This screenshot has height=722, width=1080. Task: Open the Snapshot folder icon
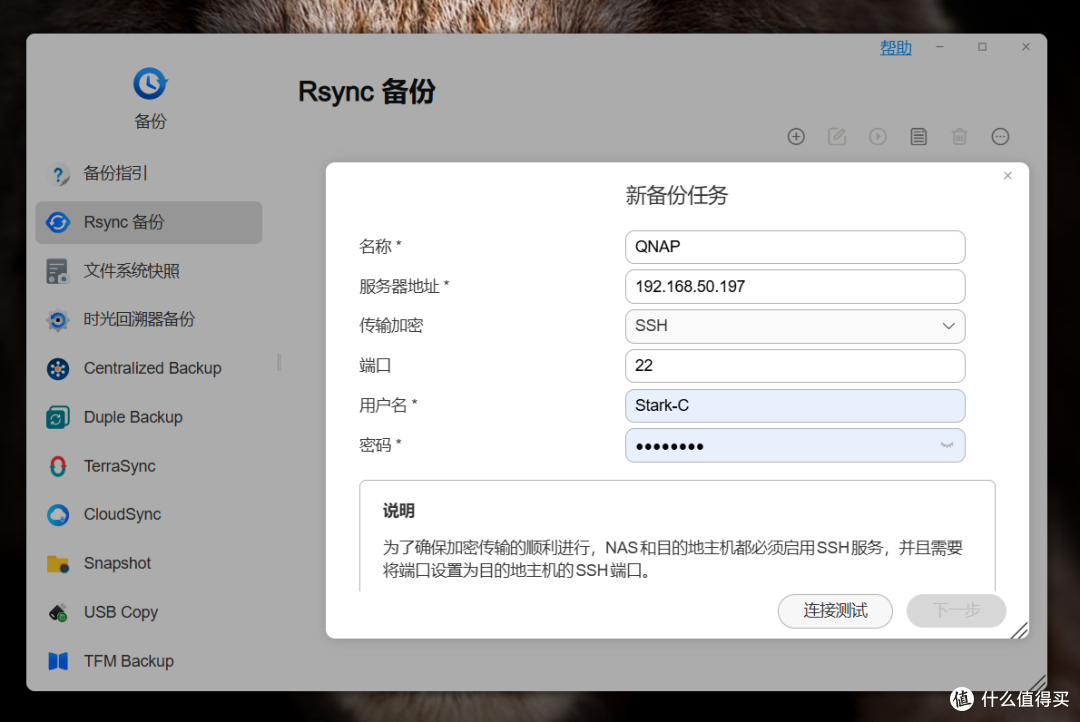coord(58,564)
